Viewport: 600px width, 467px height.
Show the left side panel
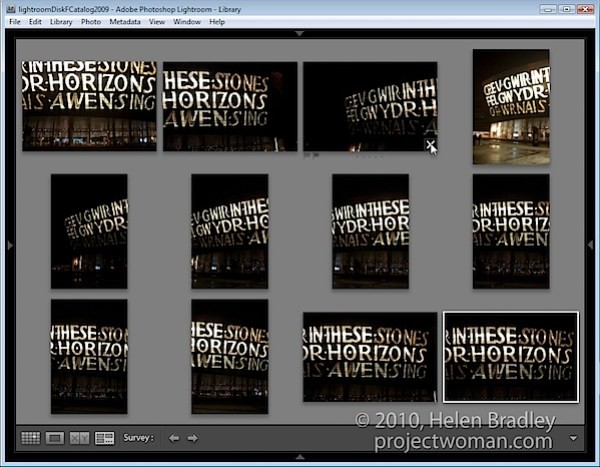point(10,245)
